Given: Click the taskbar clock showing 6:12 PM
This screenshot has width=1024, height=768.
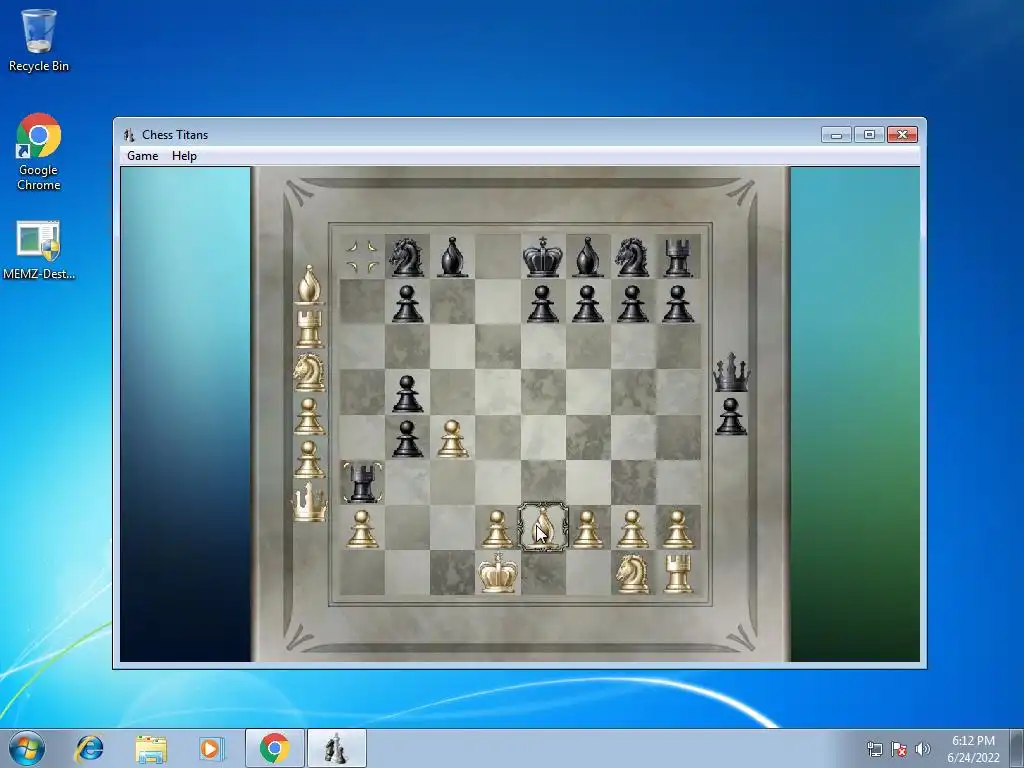Looking at the screenshot, I should pos(973,748).
